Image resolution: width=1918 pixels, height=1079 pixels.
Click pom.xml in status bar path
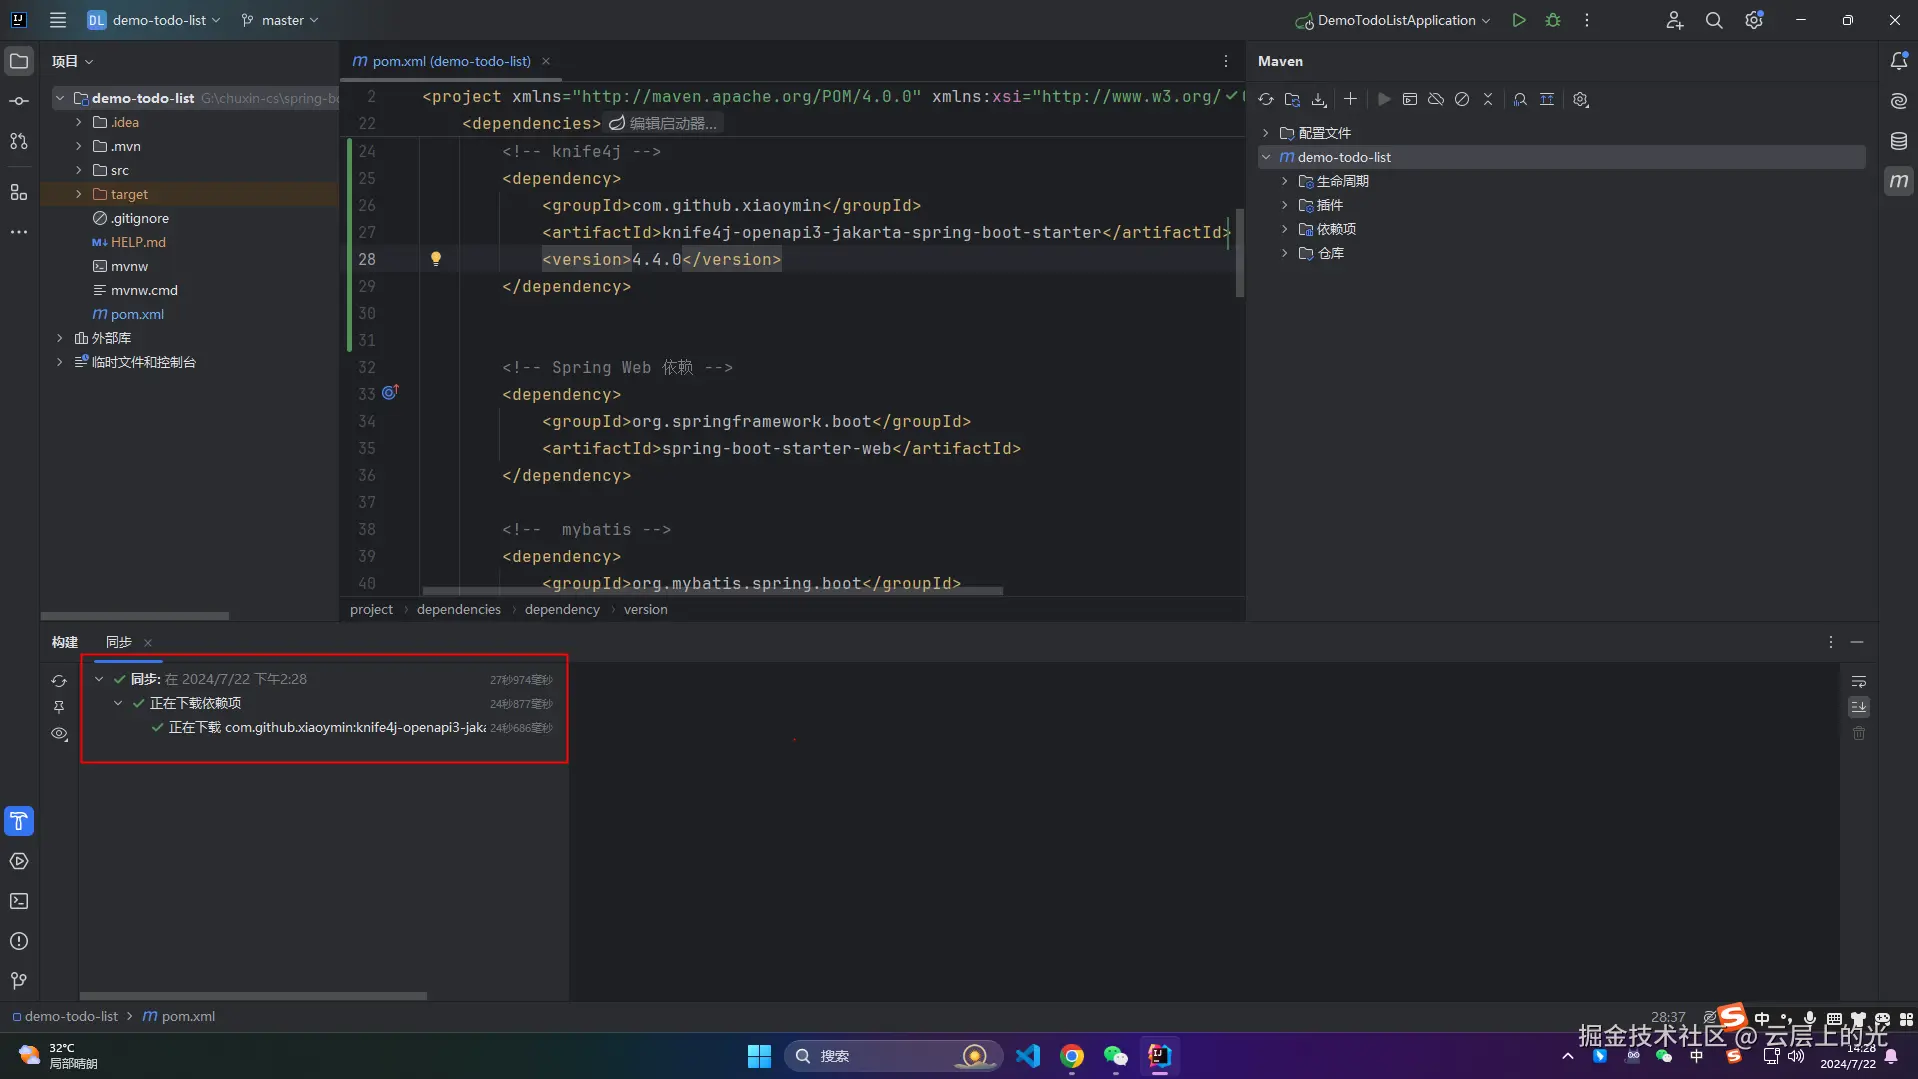[179, 1016]
